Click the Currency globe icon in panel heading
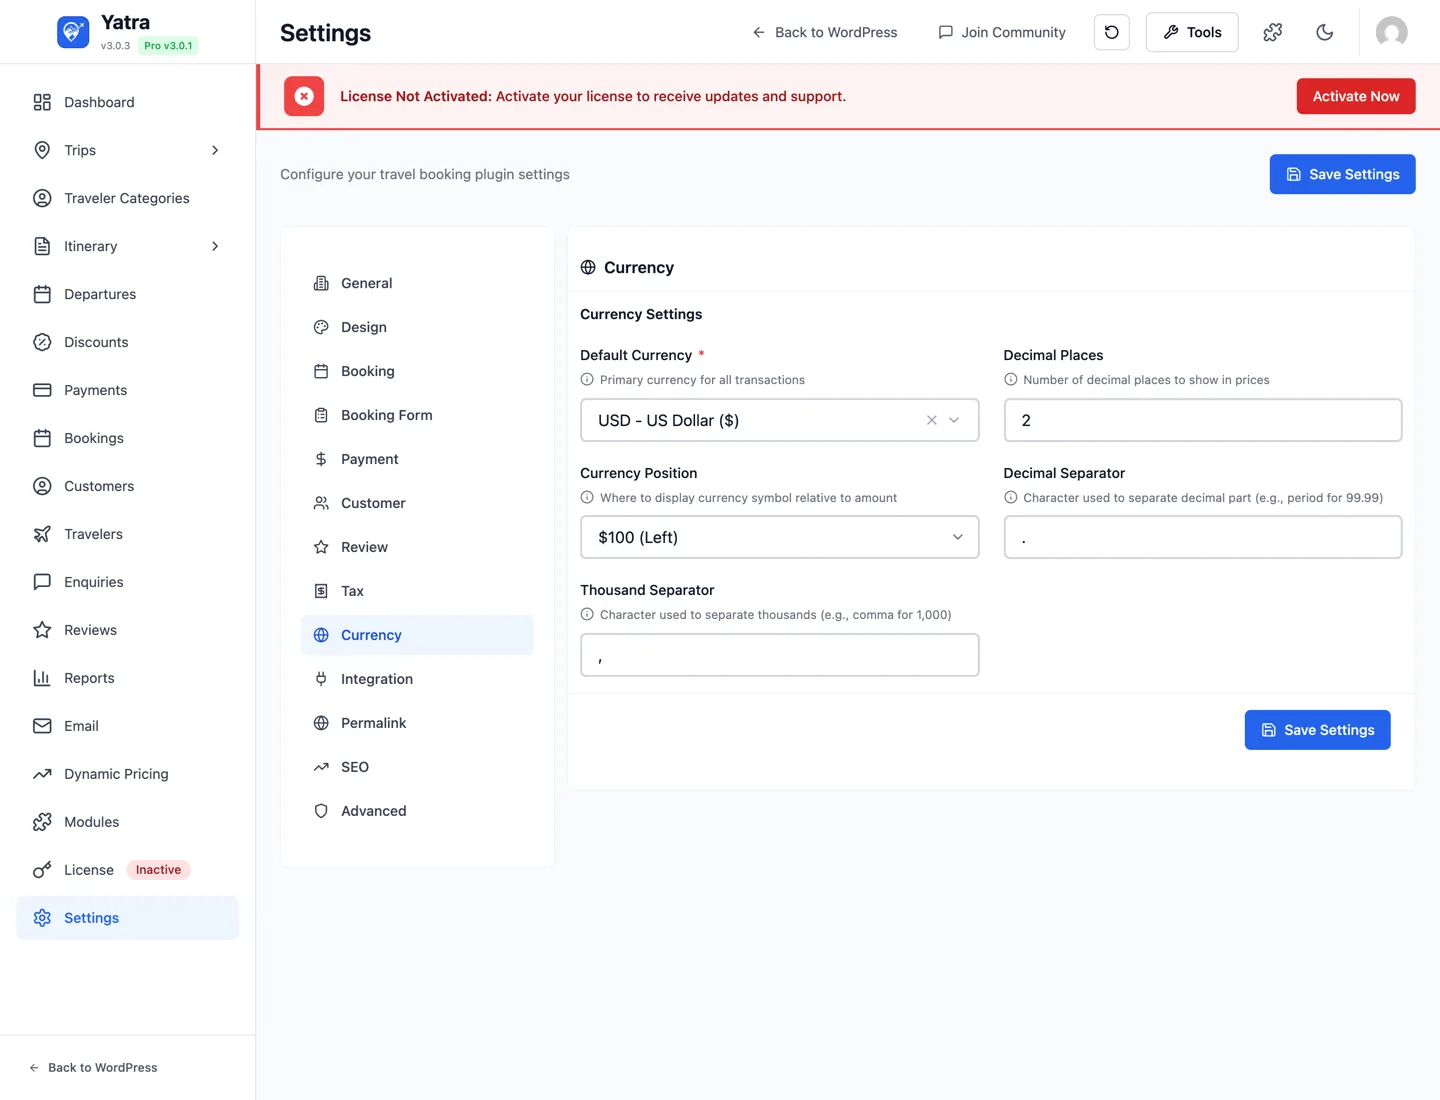 (x=588, y=267)
